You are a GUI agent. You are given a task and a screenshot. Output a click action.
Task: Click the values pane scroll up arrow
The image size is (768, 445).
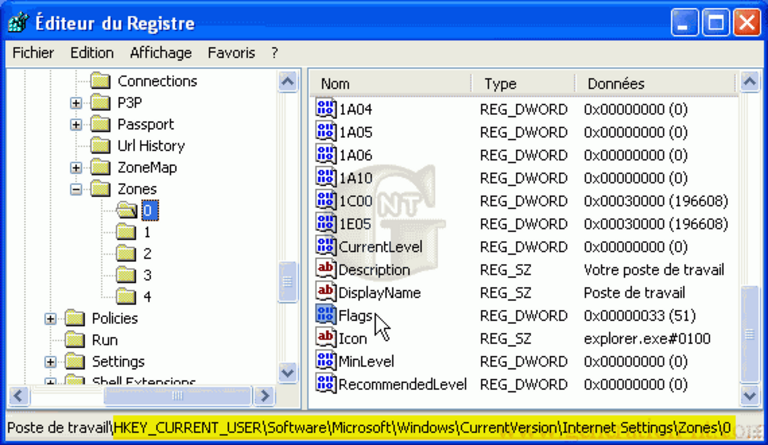pyautogui.click(x=750, y=81)
